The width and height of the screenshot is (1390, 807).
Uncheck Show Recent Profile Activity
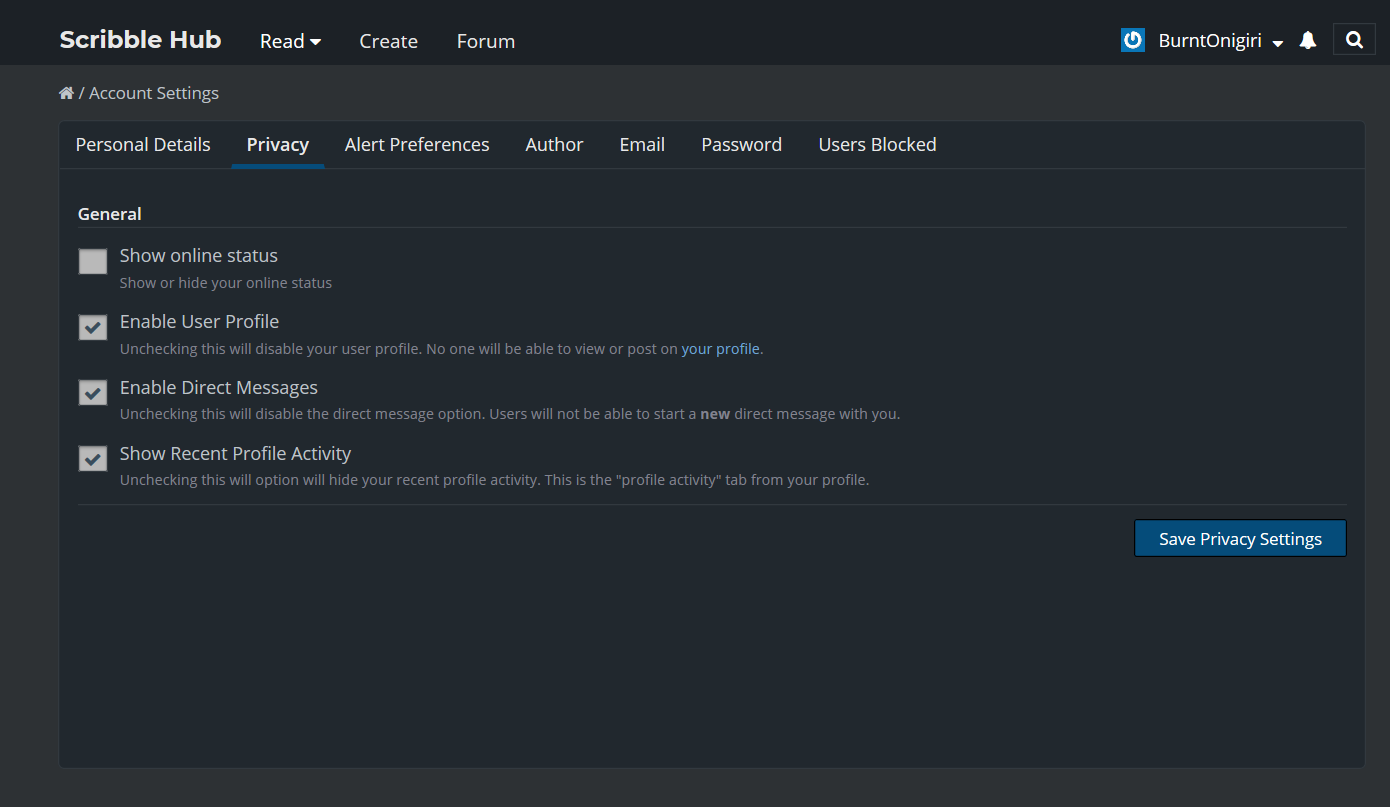93,460
